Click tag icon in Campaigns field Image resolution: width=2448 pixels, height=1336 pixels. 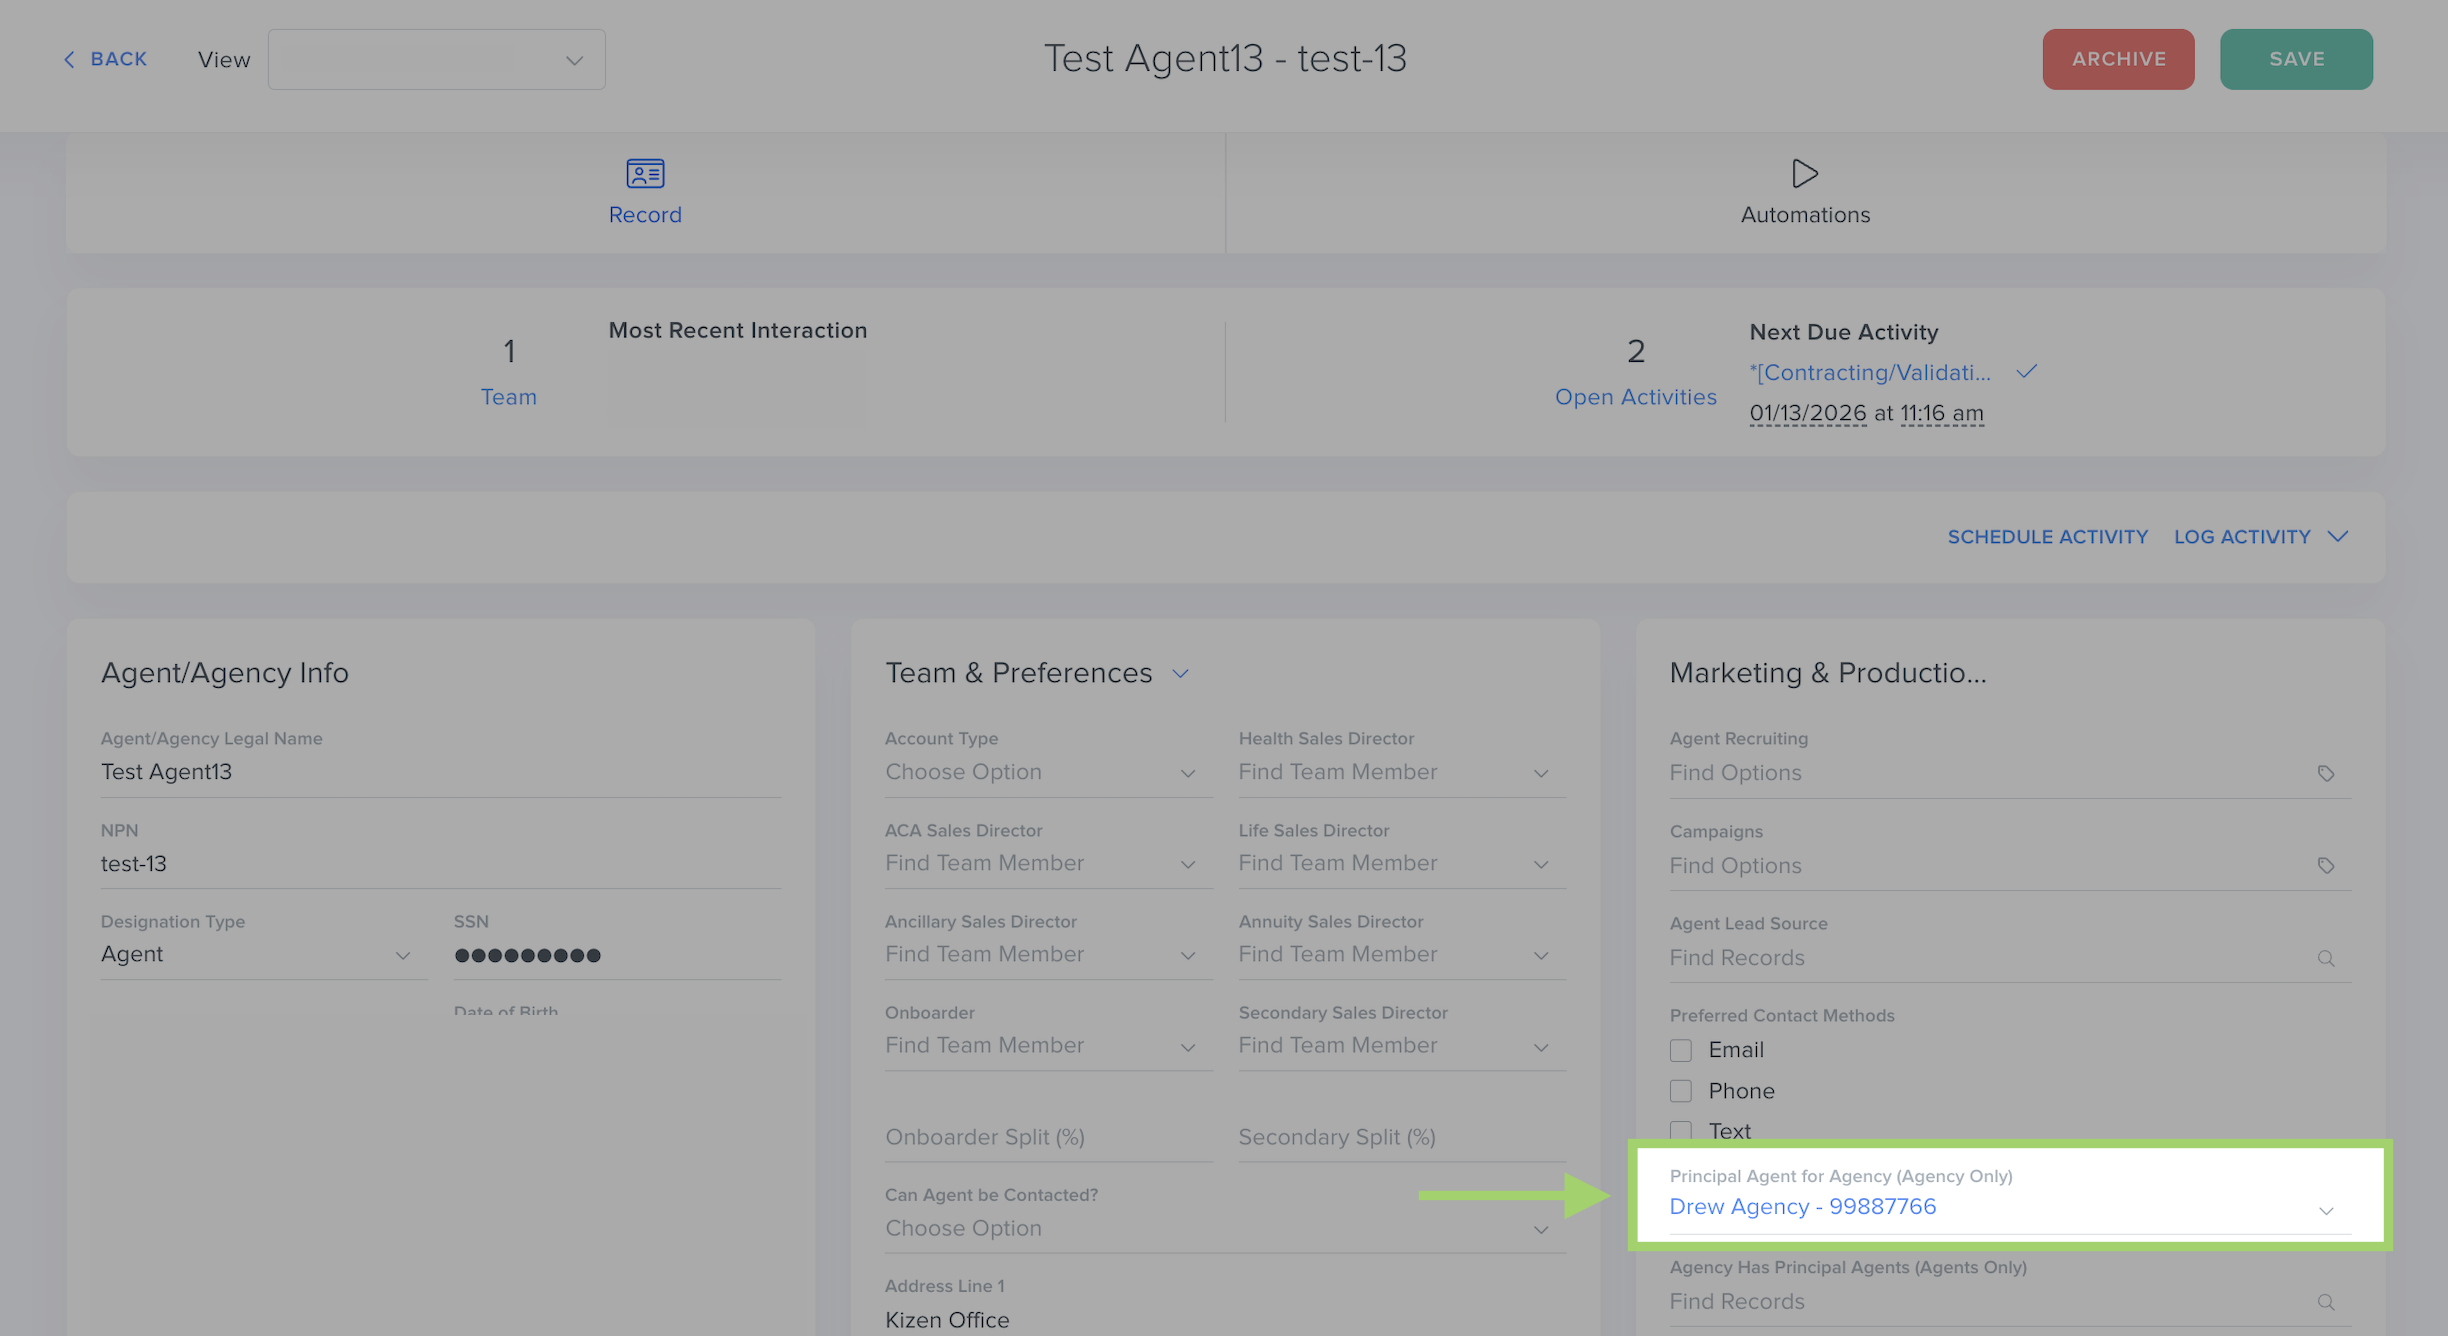(x=2325, y=865)
